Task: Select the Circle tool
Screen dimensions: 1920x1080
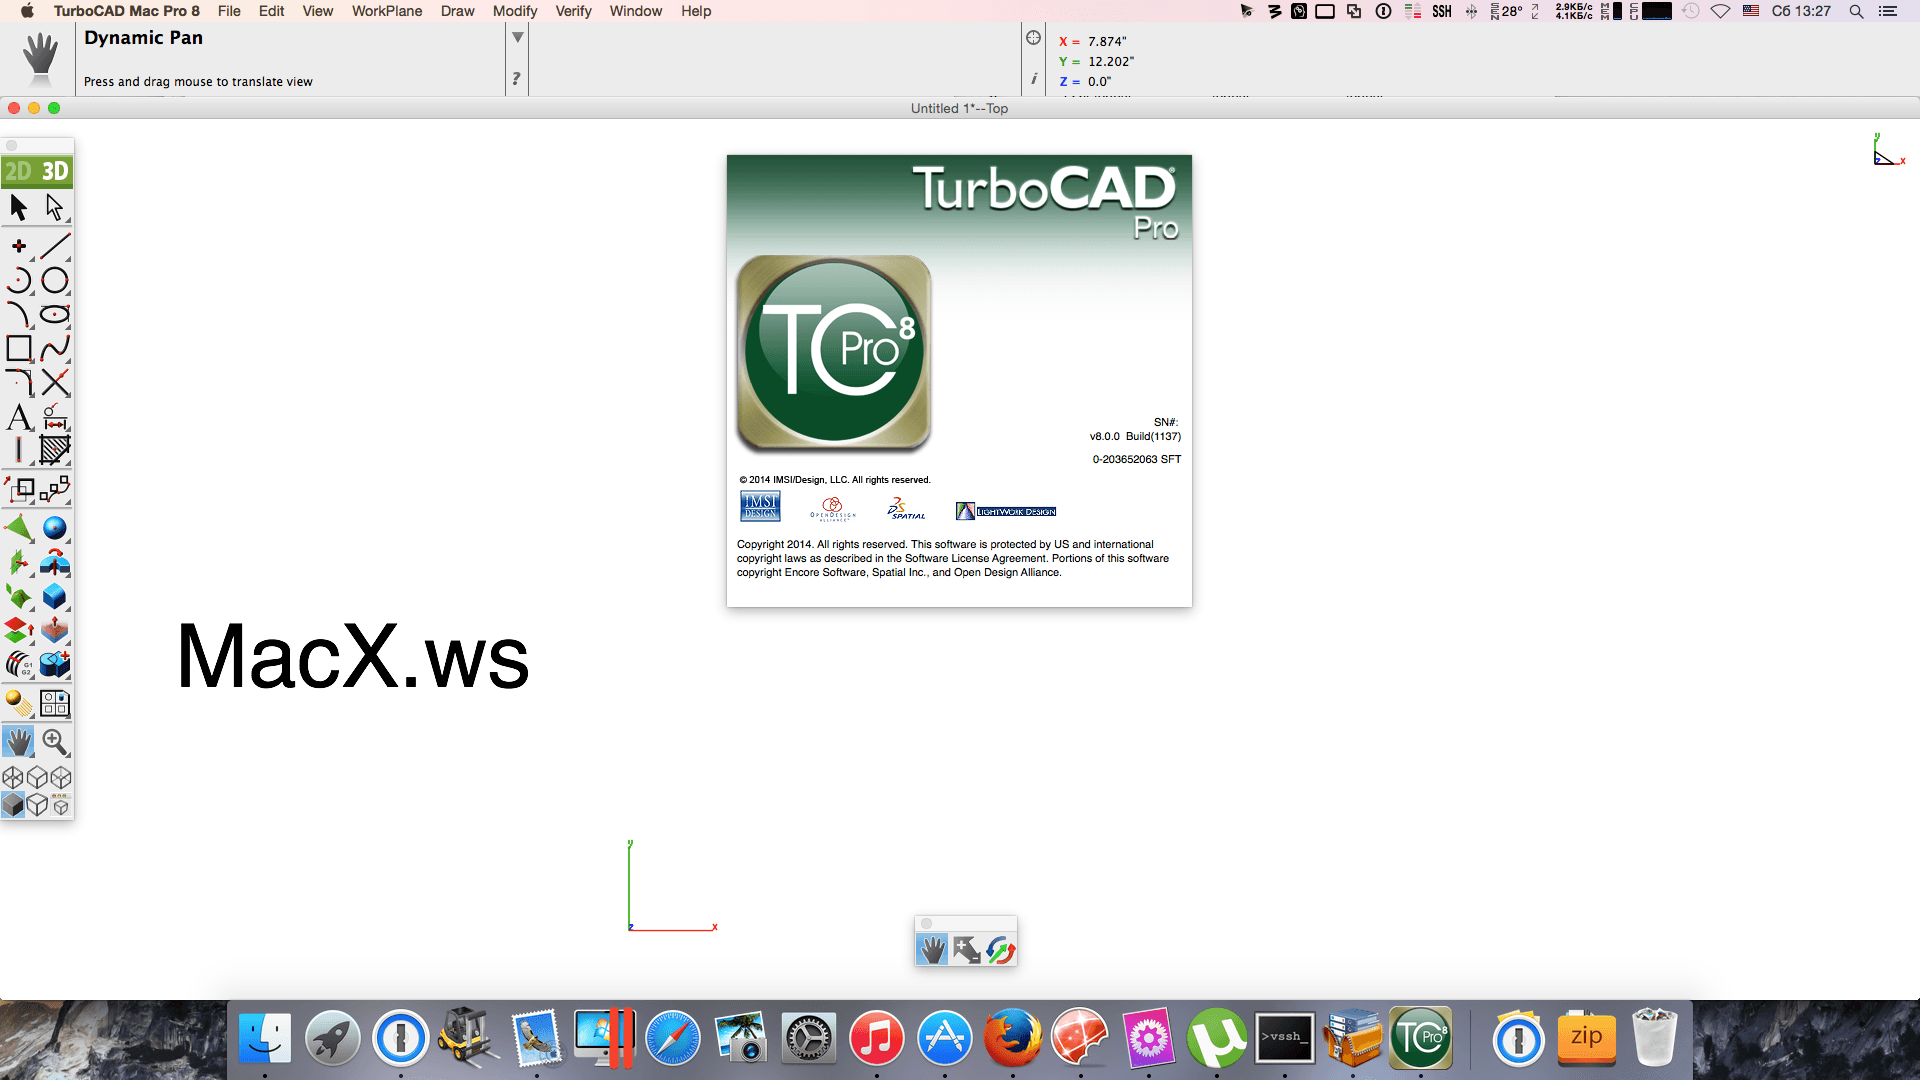Action: point(55,281)
